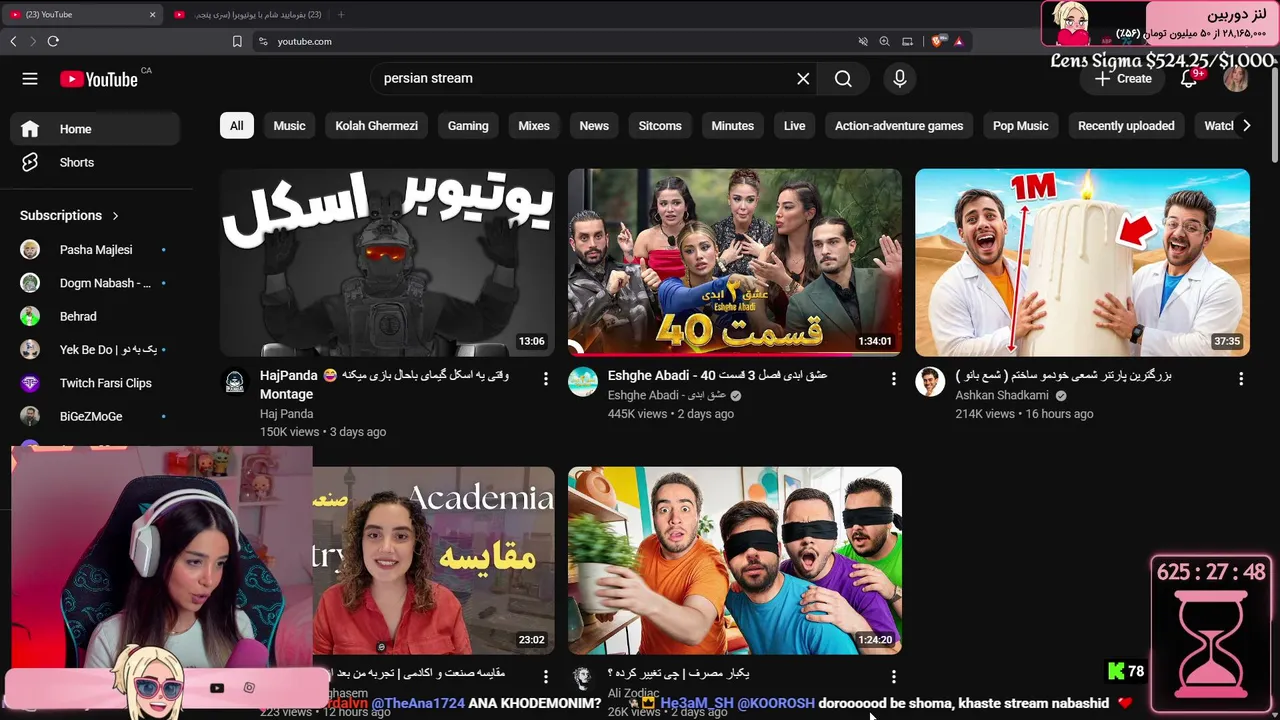Viewport: 1280px width, 720px height.
Task: Open Eshghe Abadi channel avatar
Action: coord(583,382)
